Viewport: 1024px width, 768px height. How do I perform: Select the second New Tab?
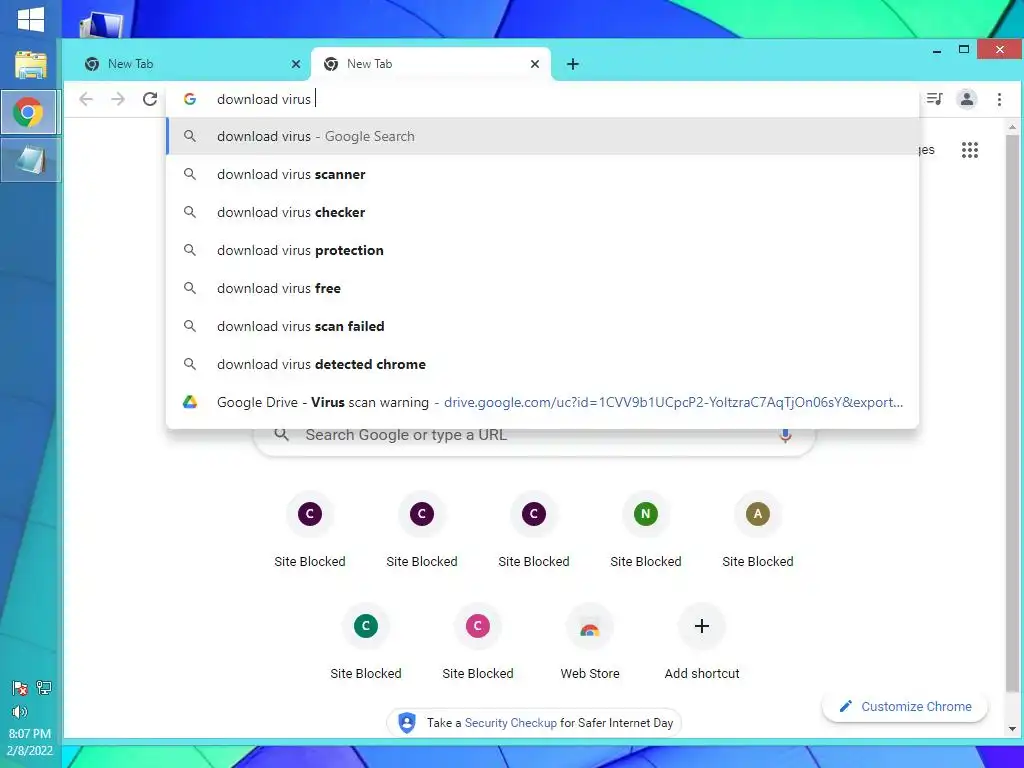click(431, 64)
